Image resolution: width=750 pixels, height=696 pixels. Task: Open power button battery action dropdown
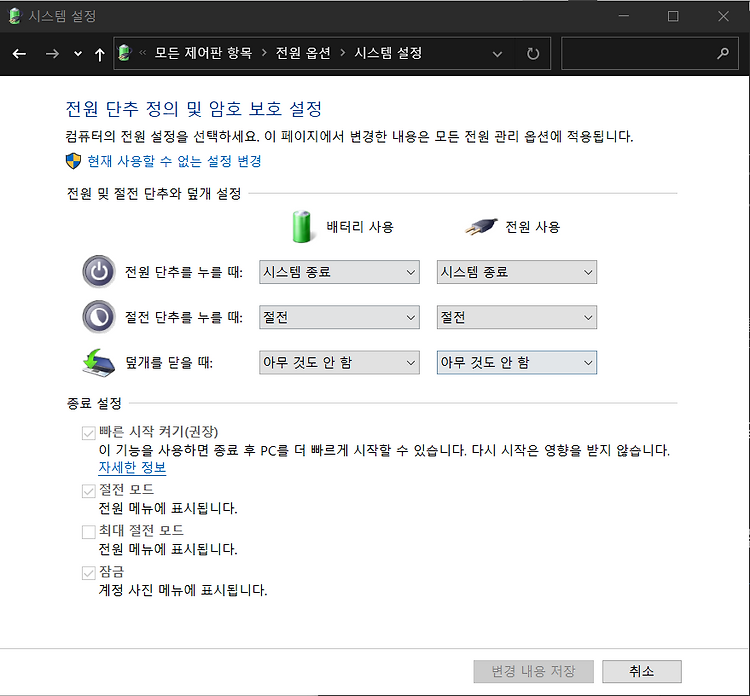(339, 272)
